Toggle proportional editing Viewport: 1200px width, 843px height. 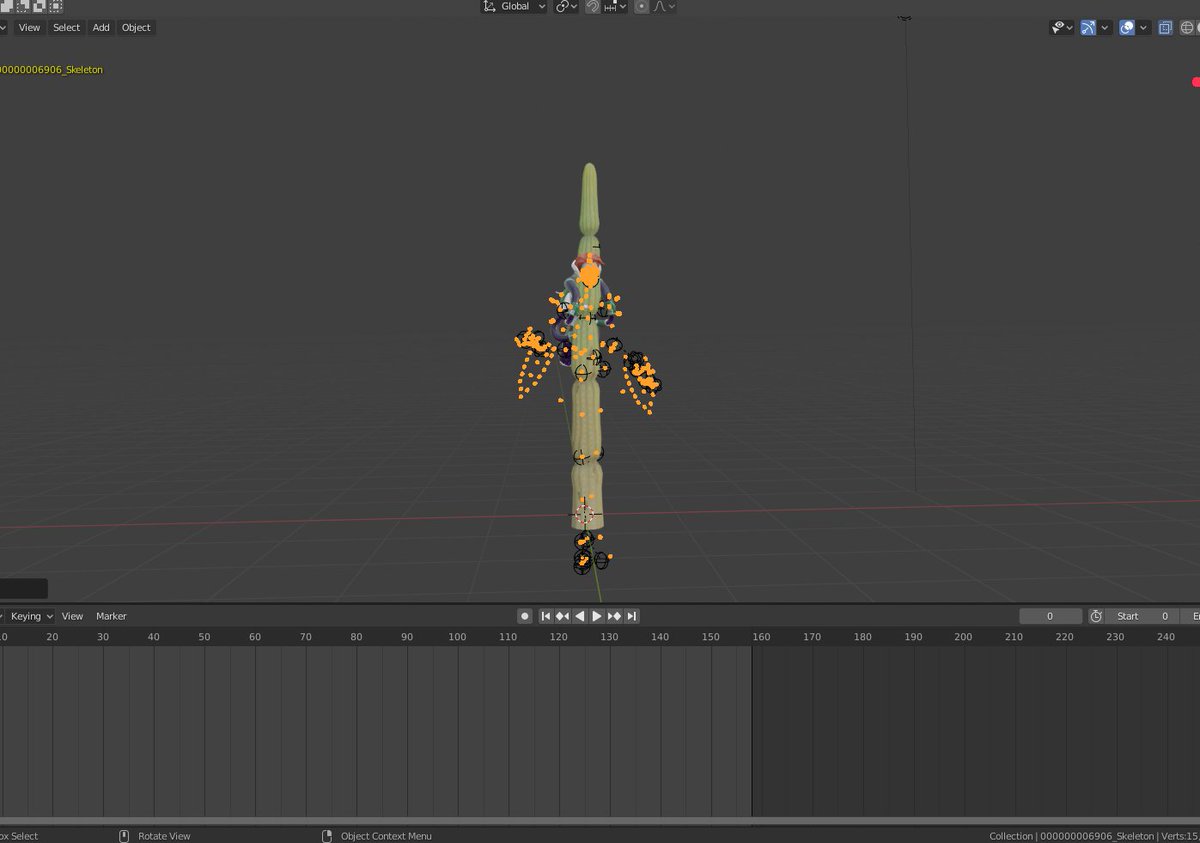click(641, 6)
